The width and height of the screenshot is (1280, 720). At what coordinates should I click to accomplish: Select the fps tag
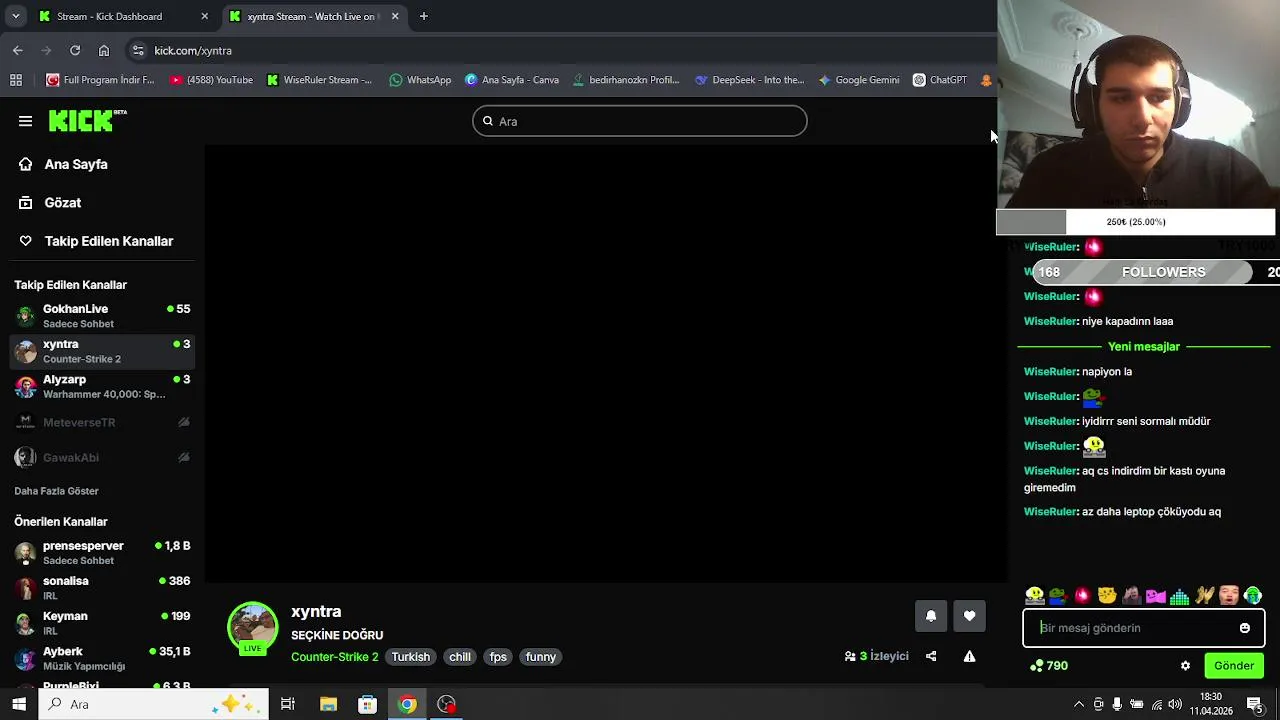tap(498, 657)
